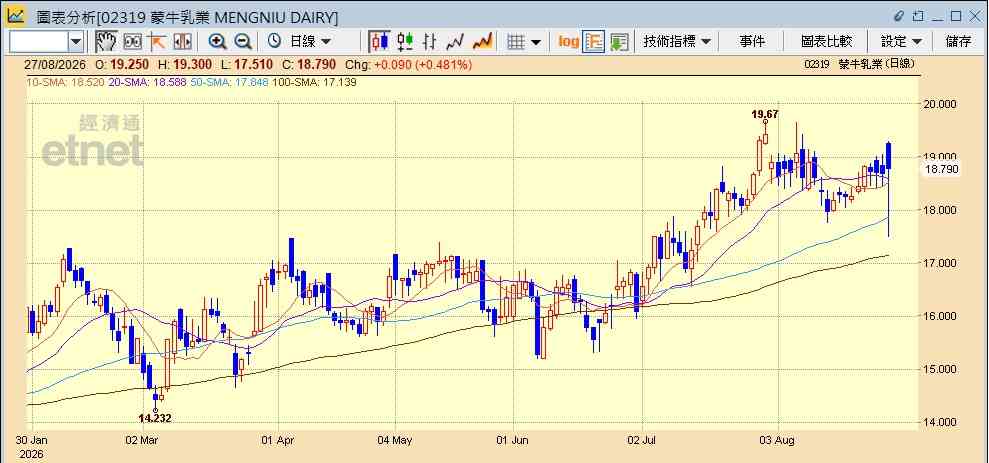Zoom in on the chart

point(218,42)
